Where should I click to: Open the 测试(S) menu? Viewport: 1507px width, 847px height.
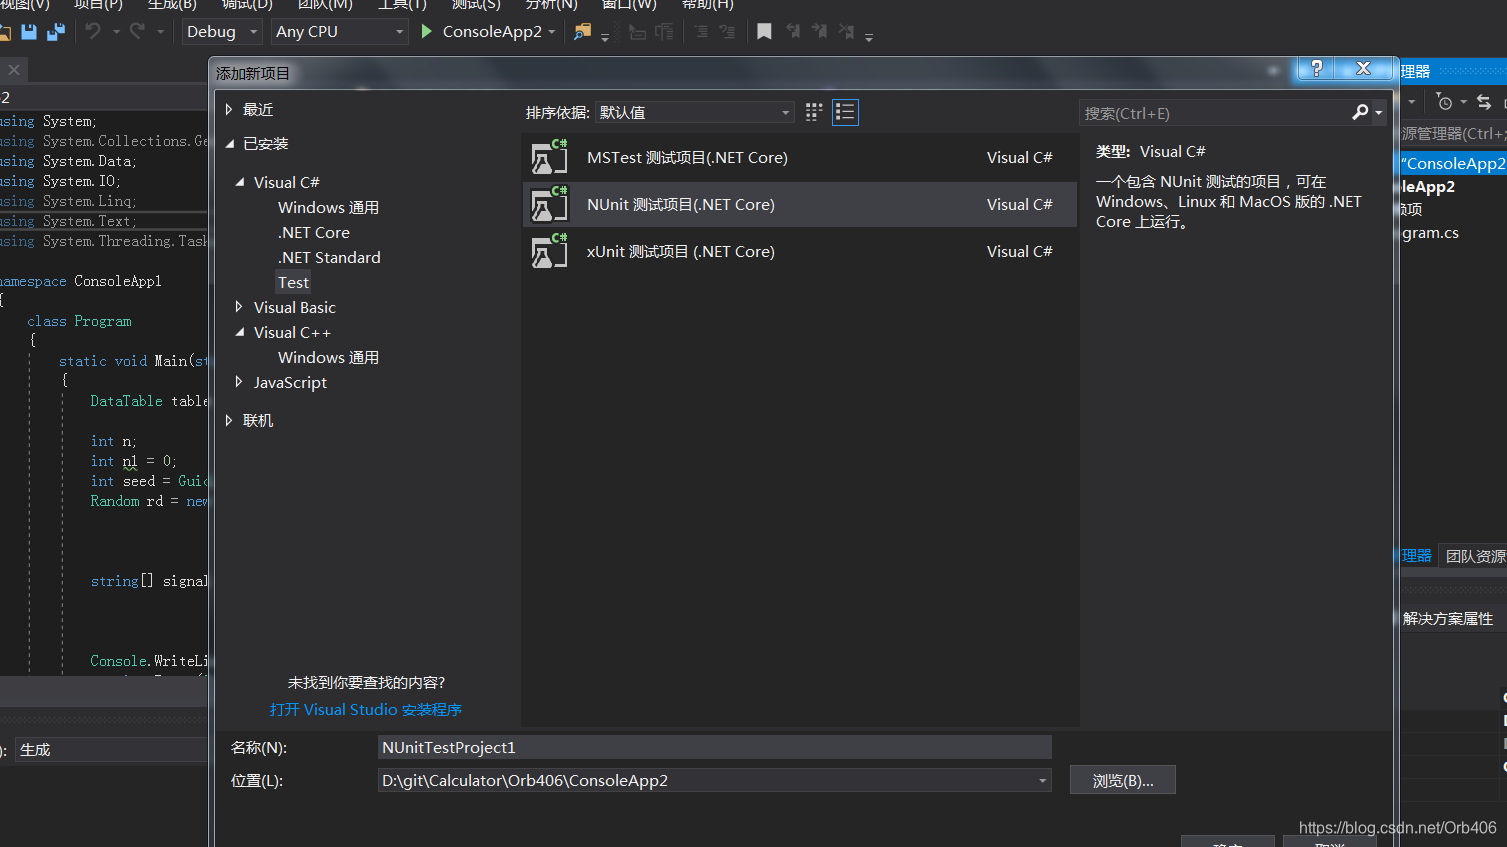476,5
